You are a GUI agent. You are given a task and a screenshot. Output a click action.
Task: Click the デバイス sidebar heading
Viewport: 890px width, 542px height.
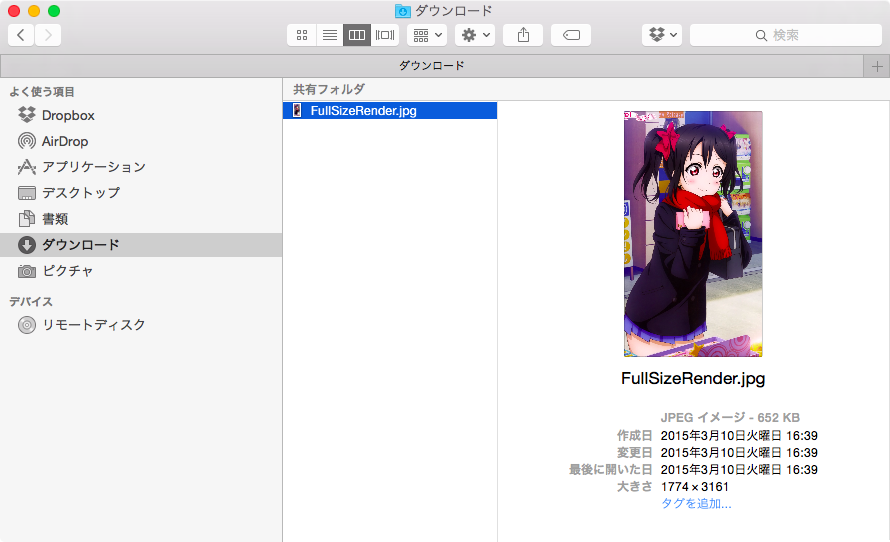31,302
